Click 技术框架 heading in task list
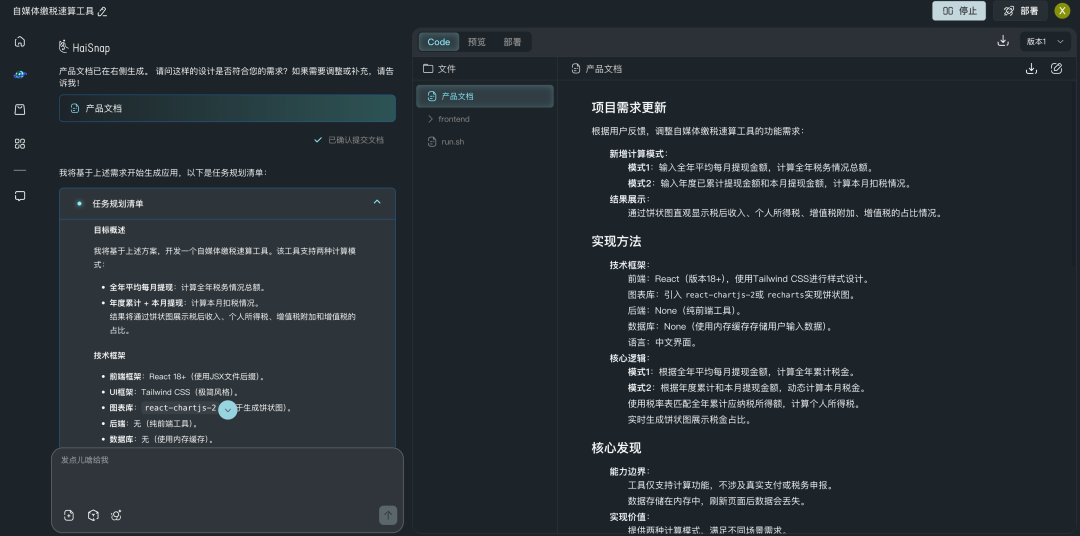 110,355
